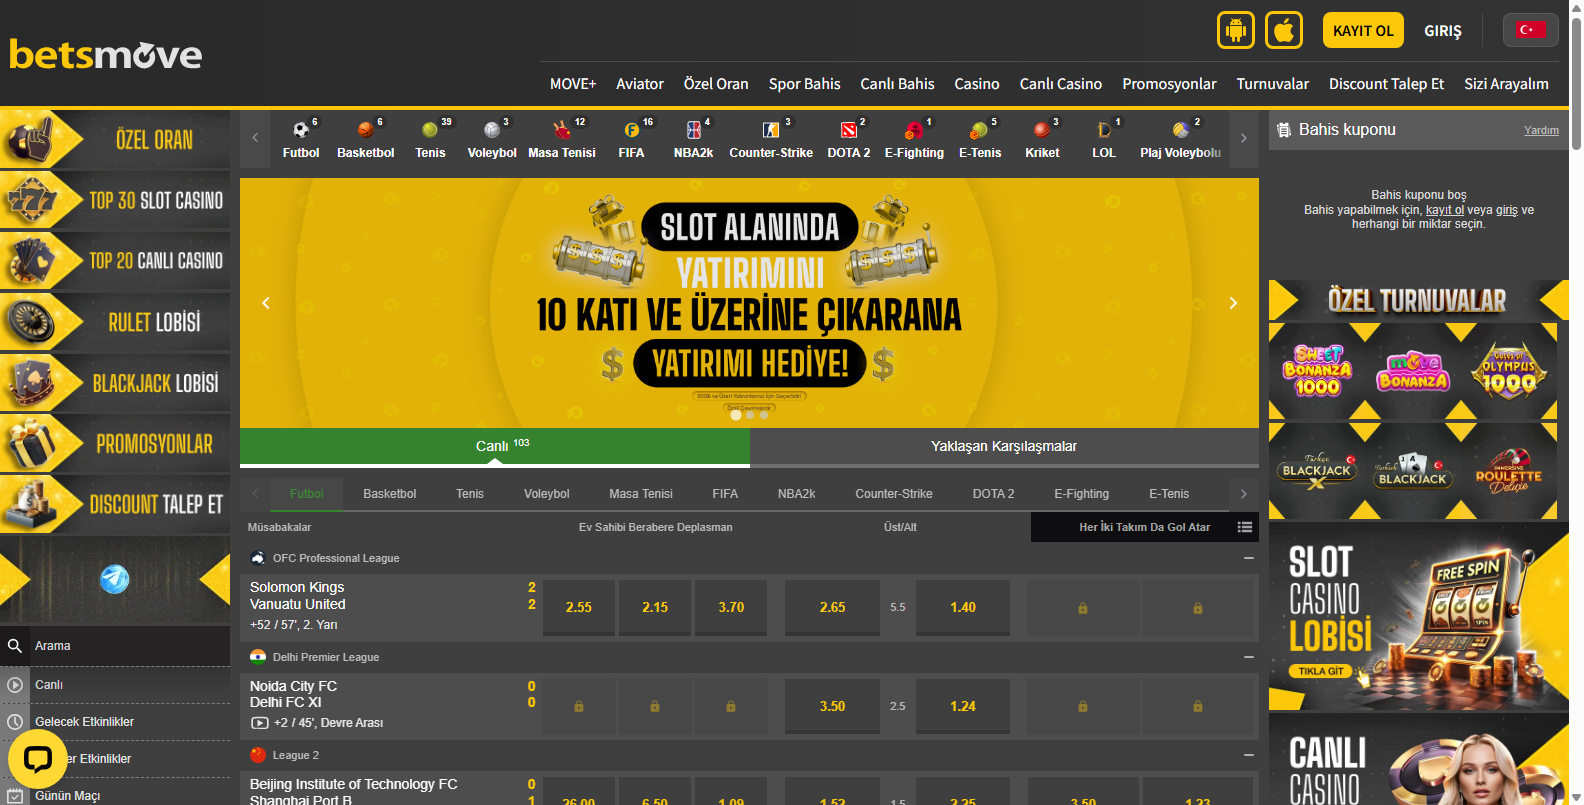This screenshot has width=1584, height=805.
Task: Select the Turkish flag language selector
Action: (x=1530, y=30)
